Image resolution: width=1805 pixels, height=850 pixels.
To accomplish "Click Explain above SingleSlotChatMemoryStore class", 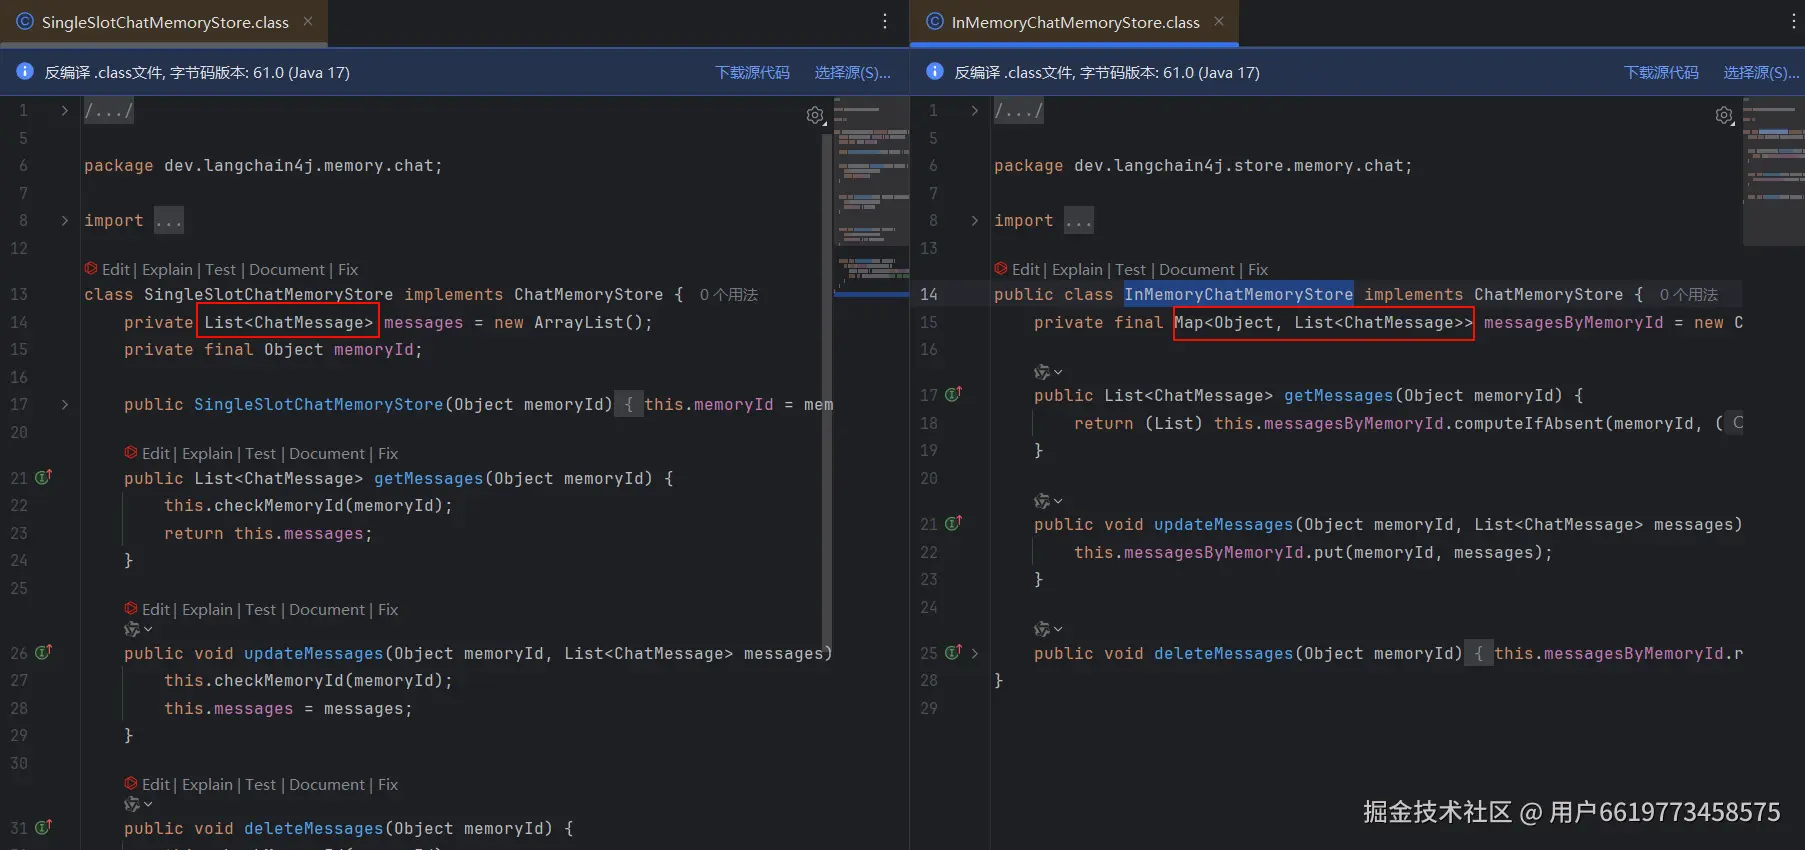I will click(x=167, y=270).
